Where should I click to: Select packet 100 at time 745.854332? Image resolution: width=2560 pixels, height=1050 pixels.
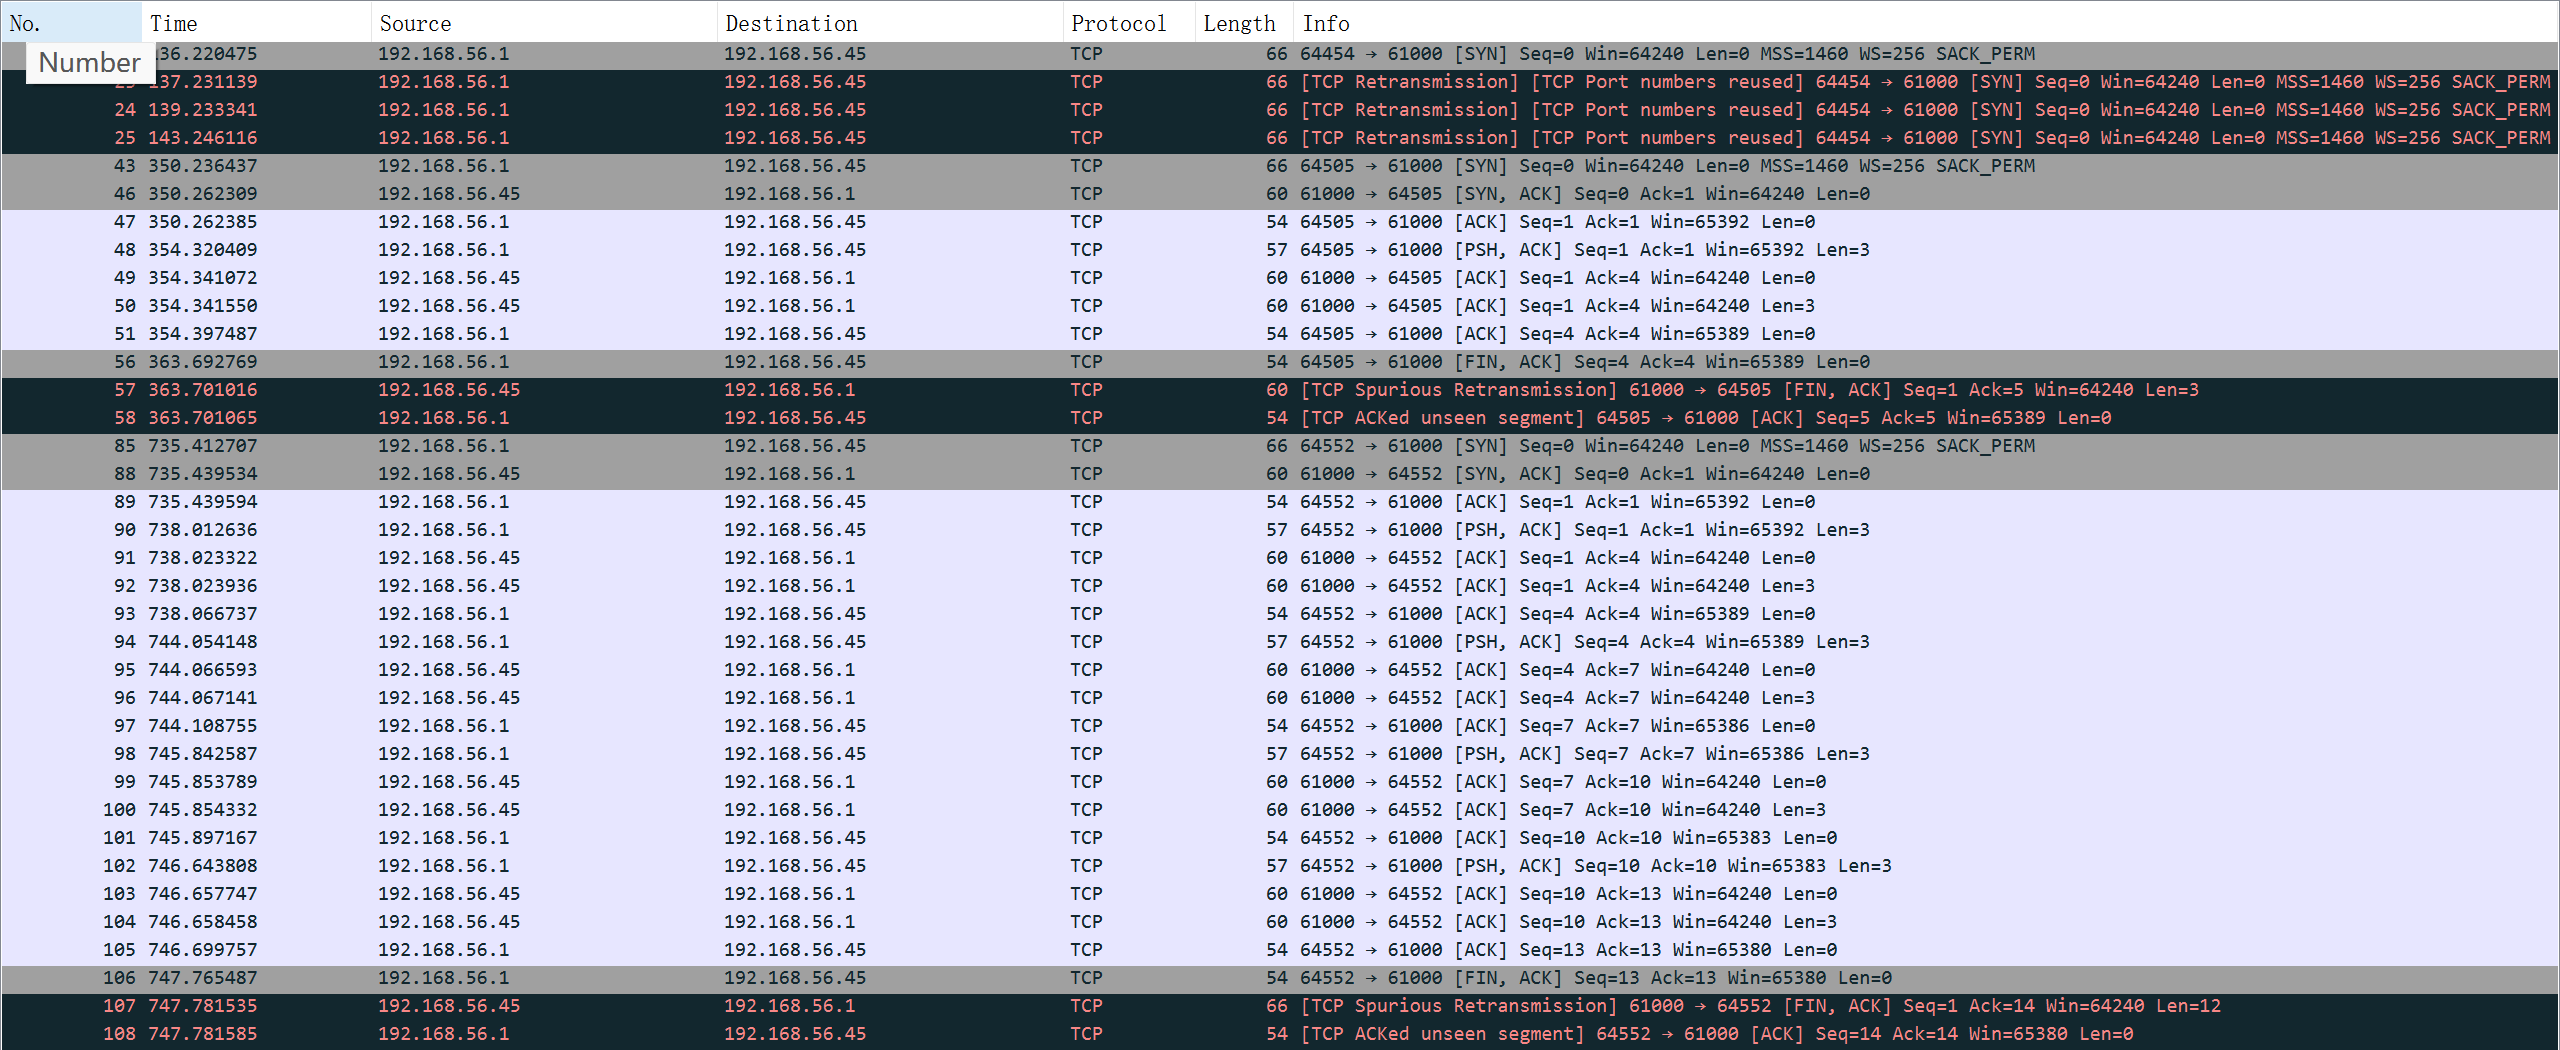[x=1280, y=810]
